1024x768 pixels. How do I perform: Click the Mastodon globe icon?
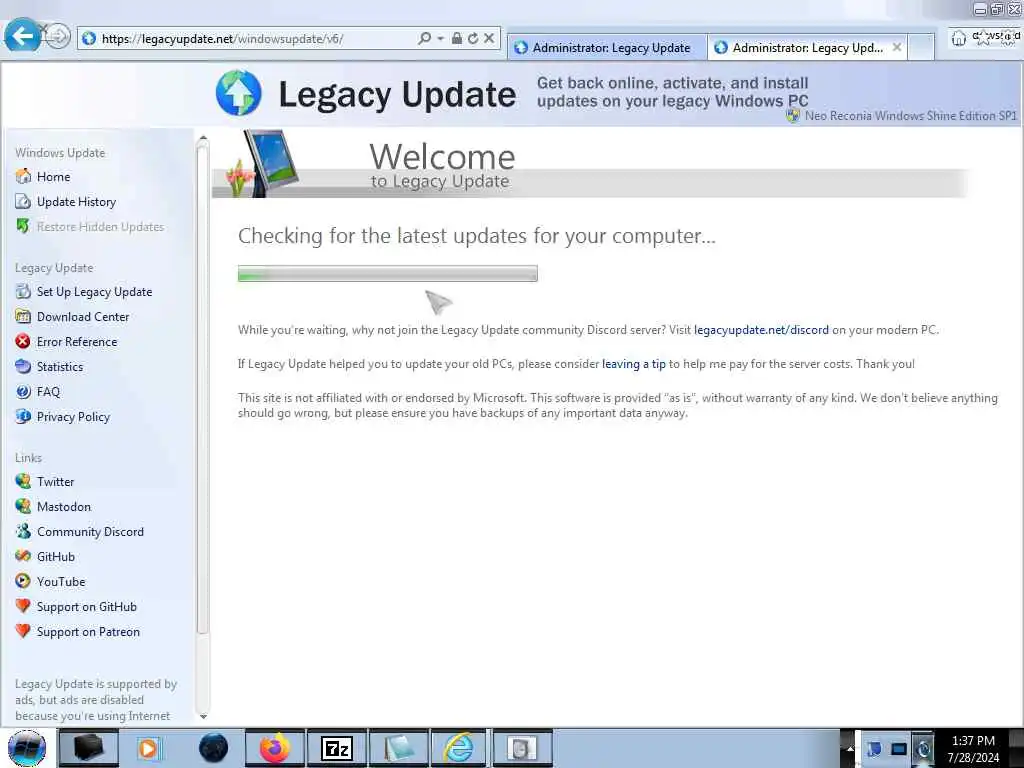(x=23, y=506)
